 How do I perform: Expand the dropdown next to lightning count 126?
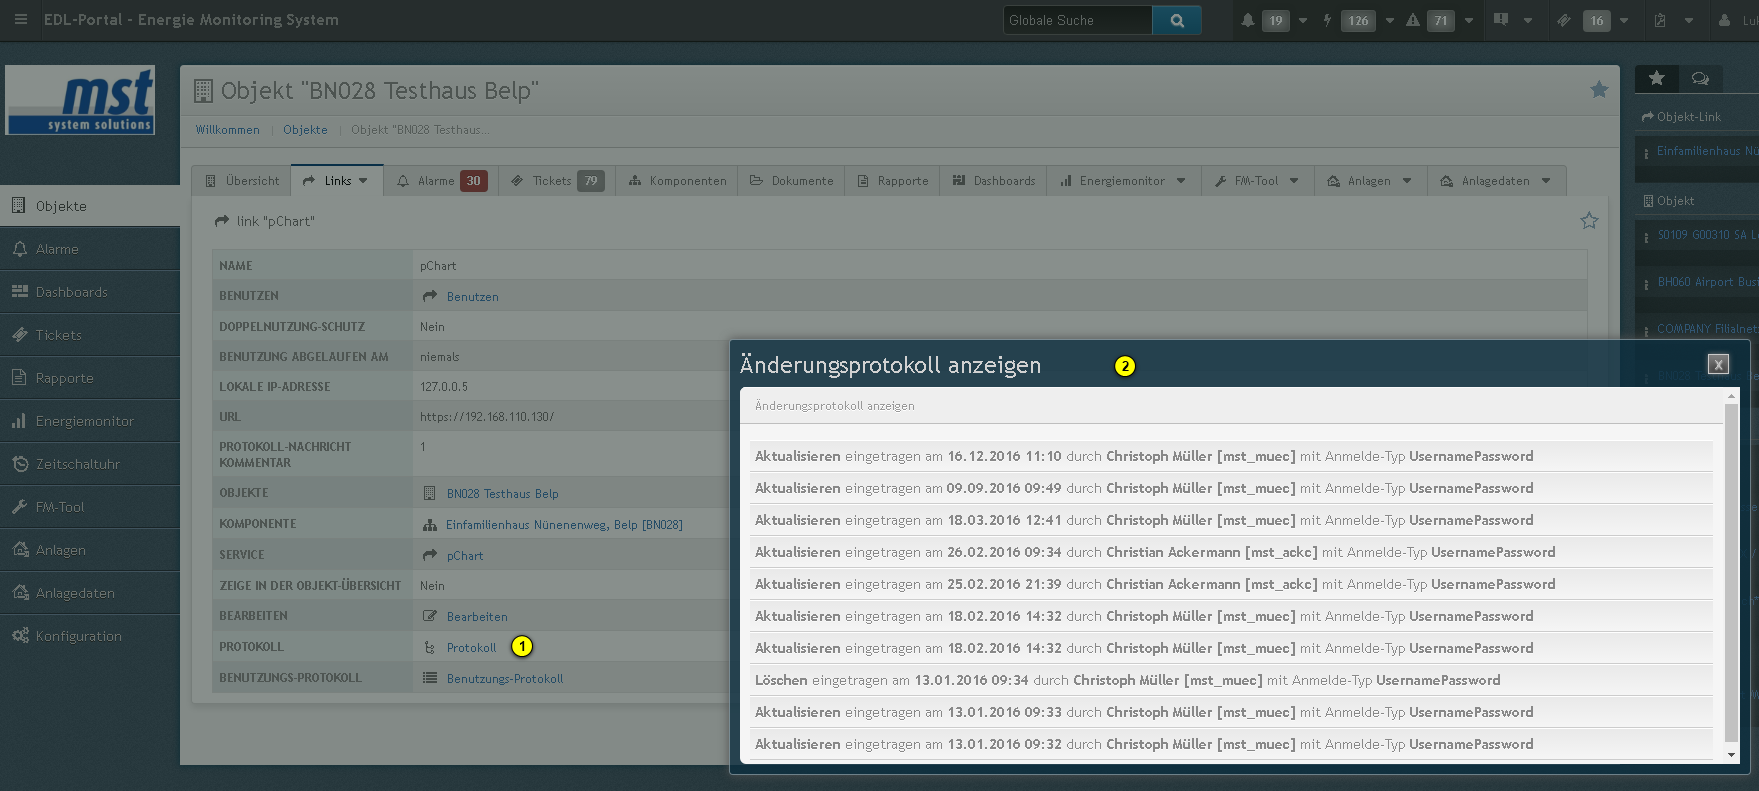[x=1389, y=21]
